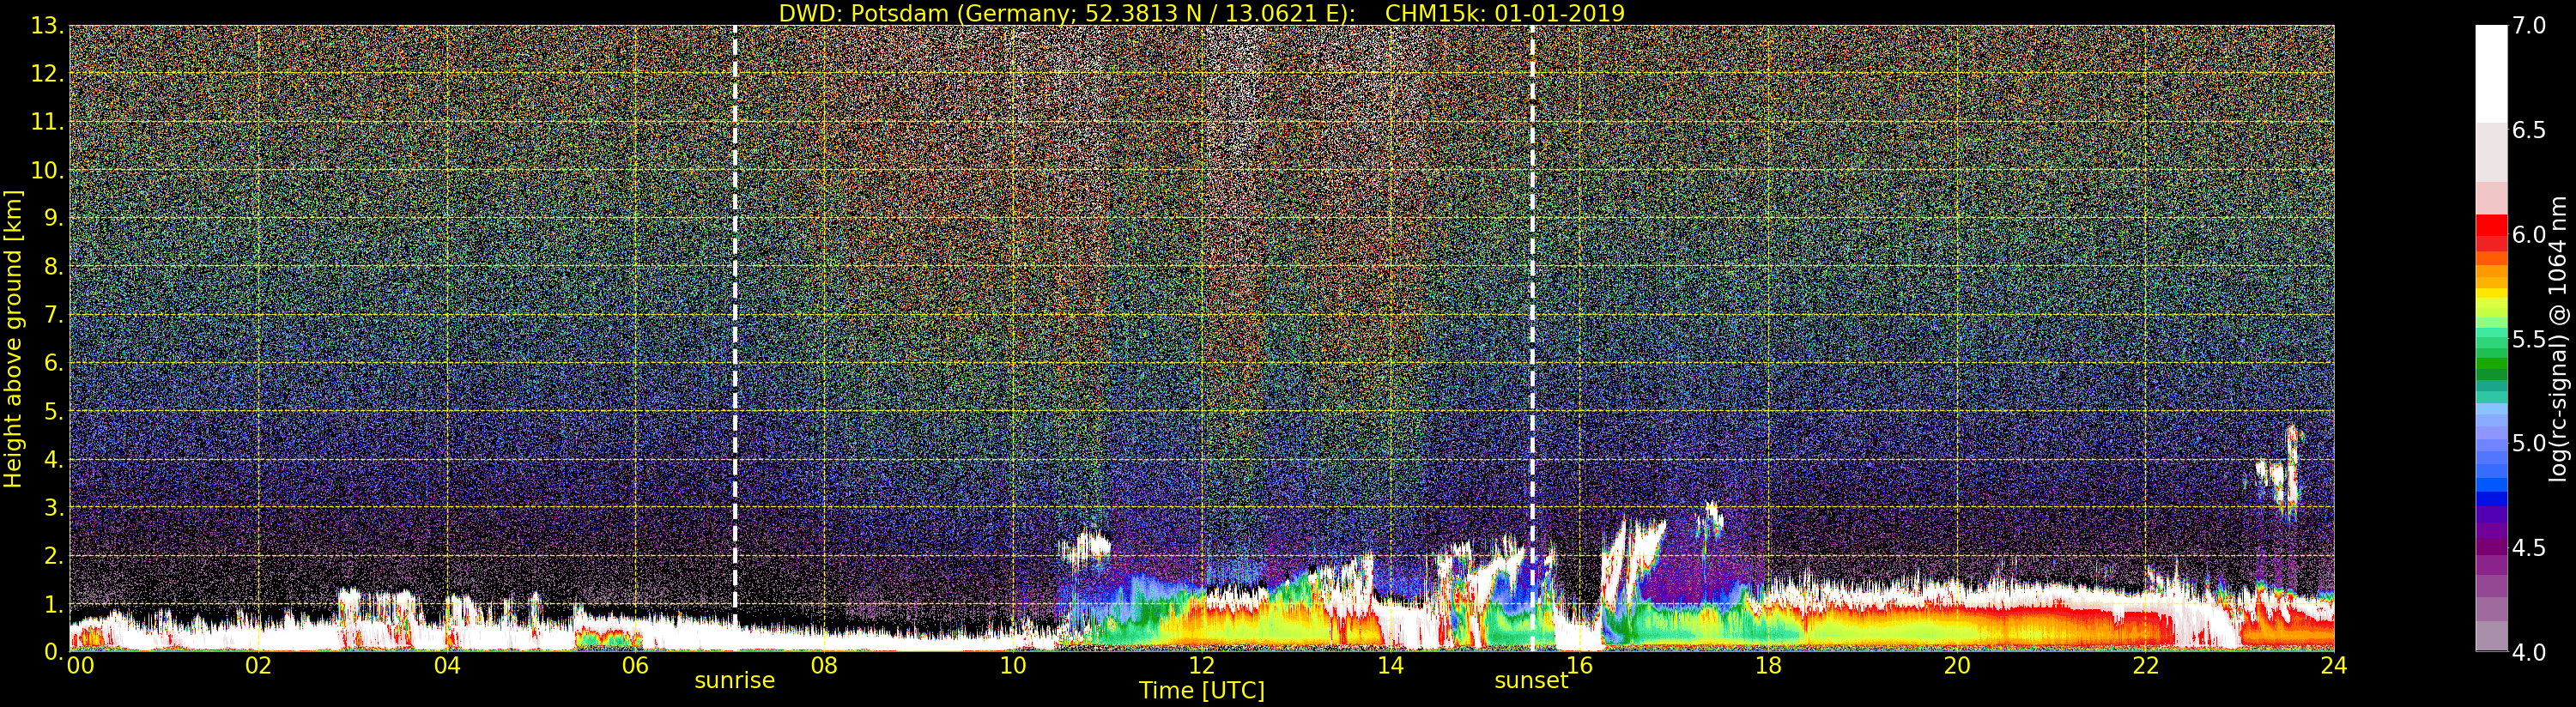Click the white dashed sunset line
This screenshot has height=707, width=2576.
(1532, 300)
